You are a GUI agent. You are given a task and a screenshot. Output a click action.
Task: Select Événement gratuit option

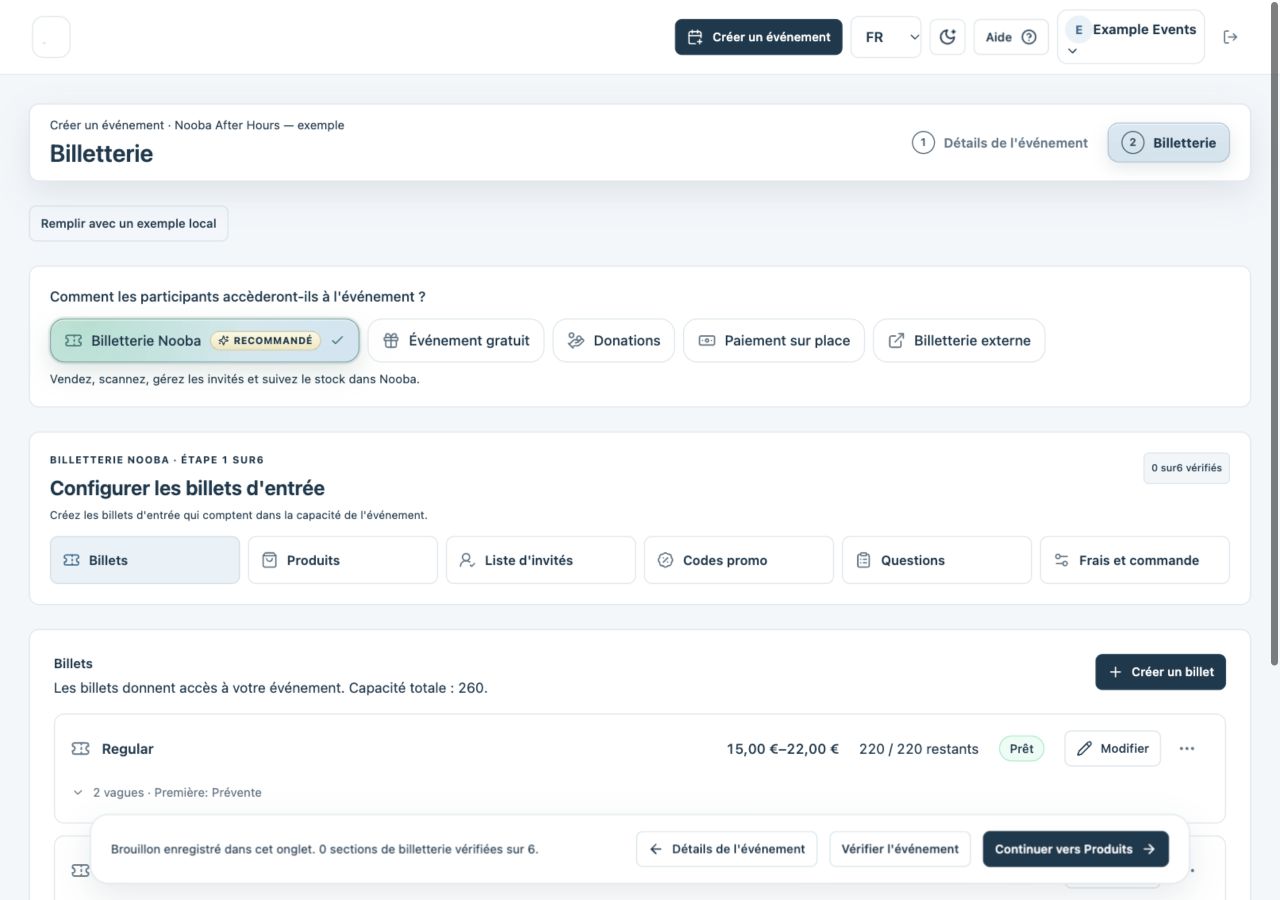pos(456,341)
